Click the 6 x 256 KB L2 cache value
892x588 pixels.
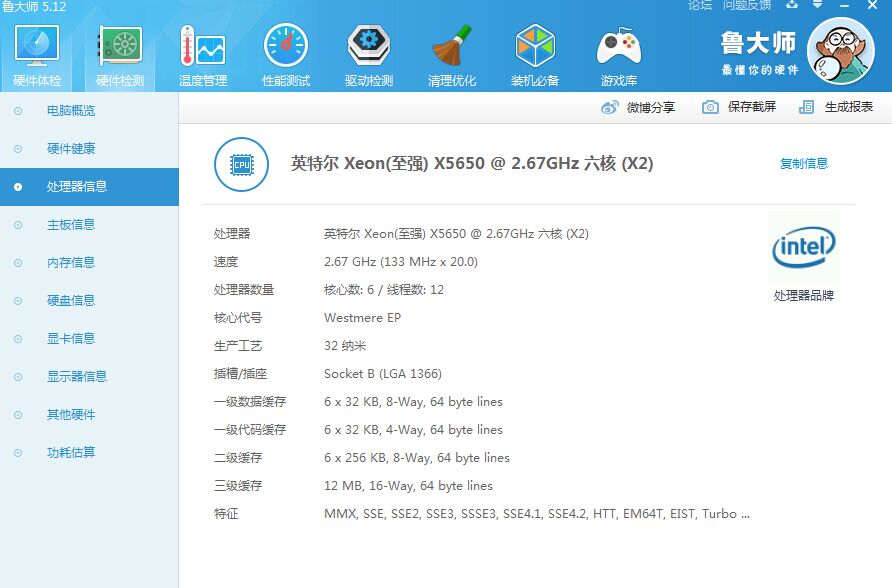[416, 458]
